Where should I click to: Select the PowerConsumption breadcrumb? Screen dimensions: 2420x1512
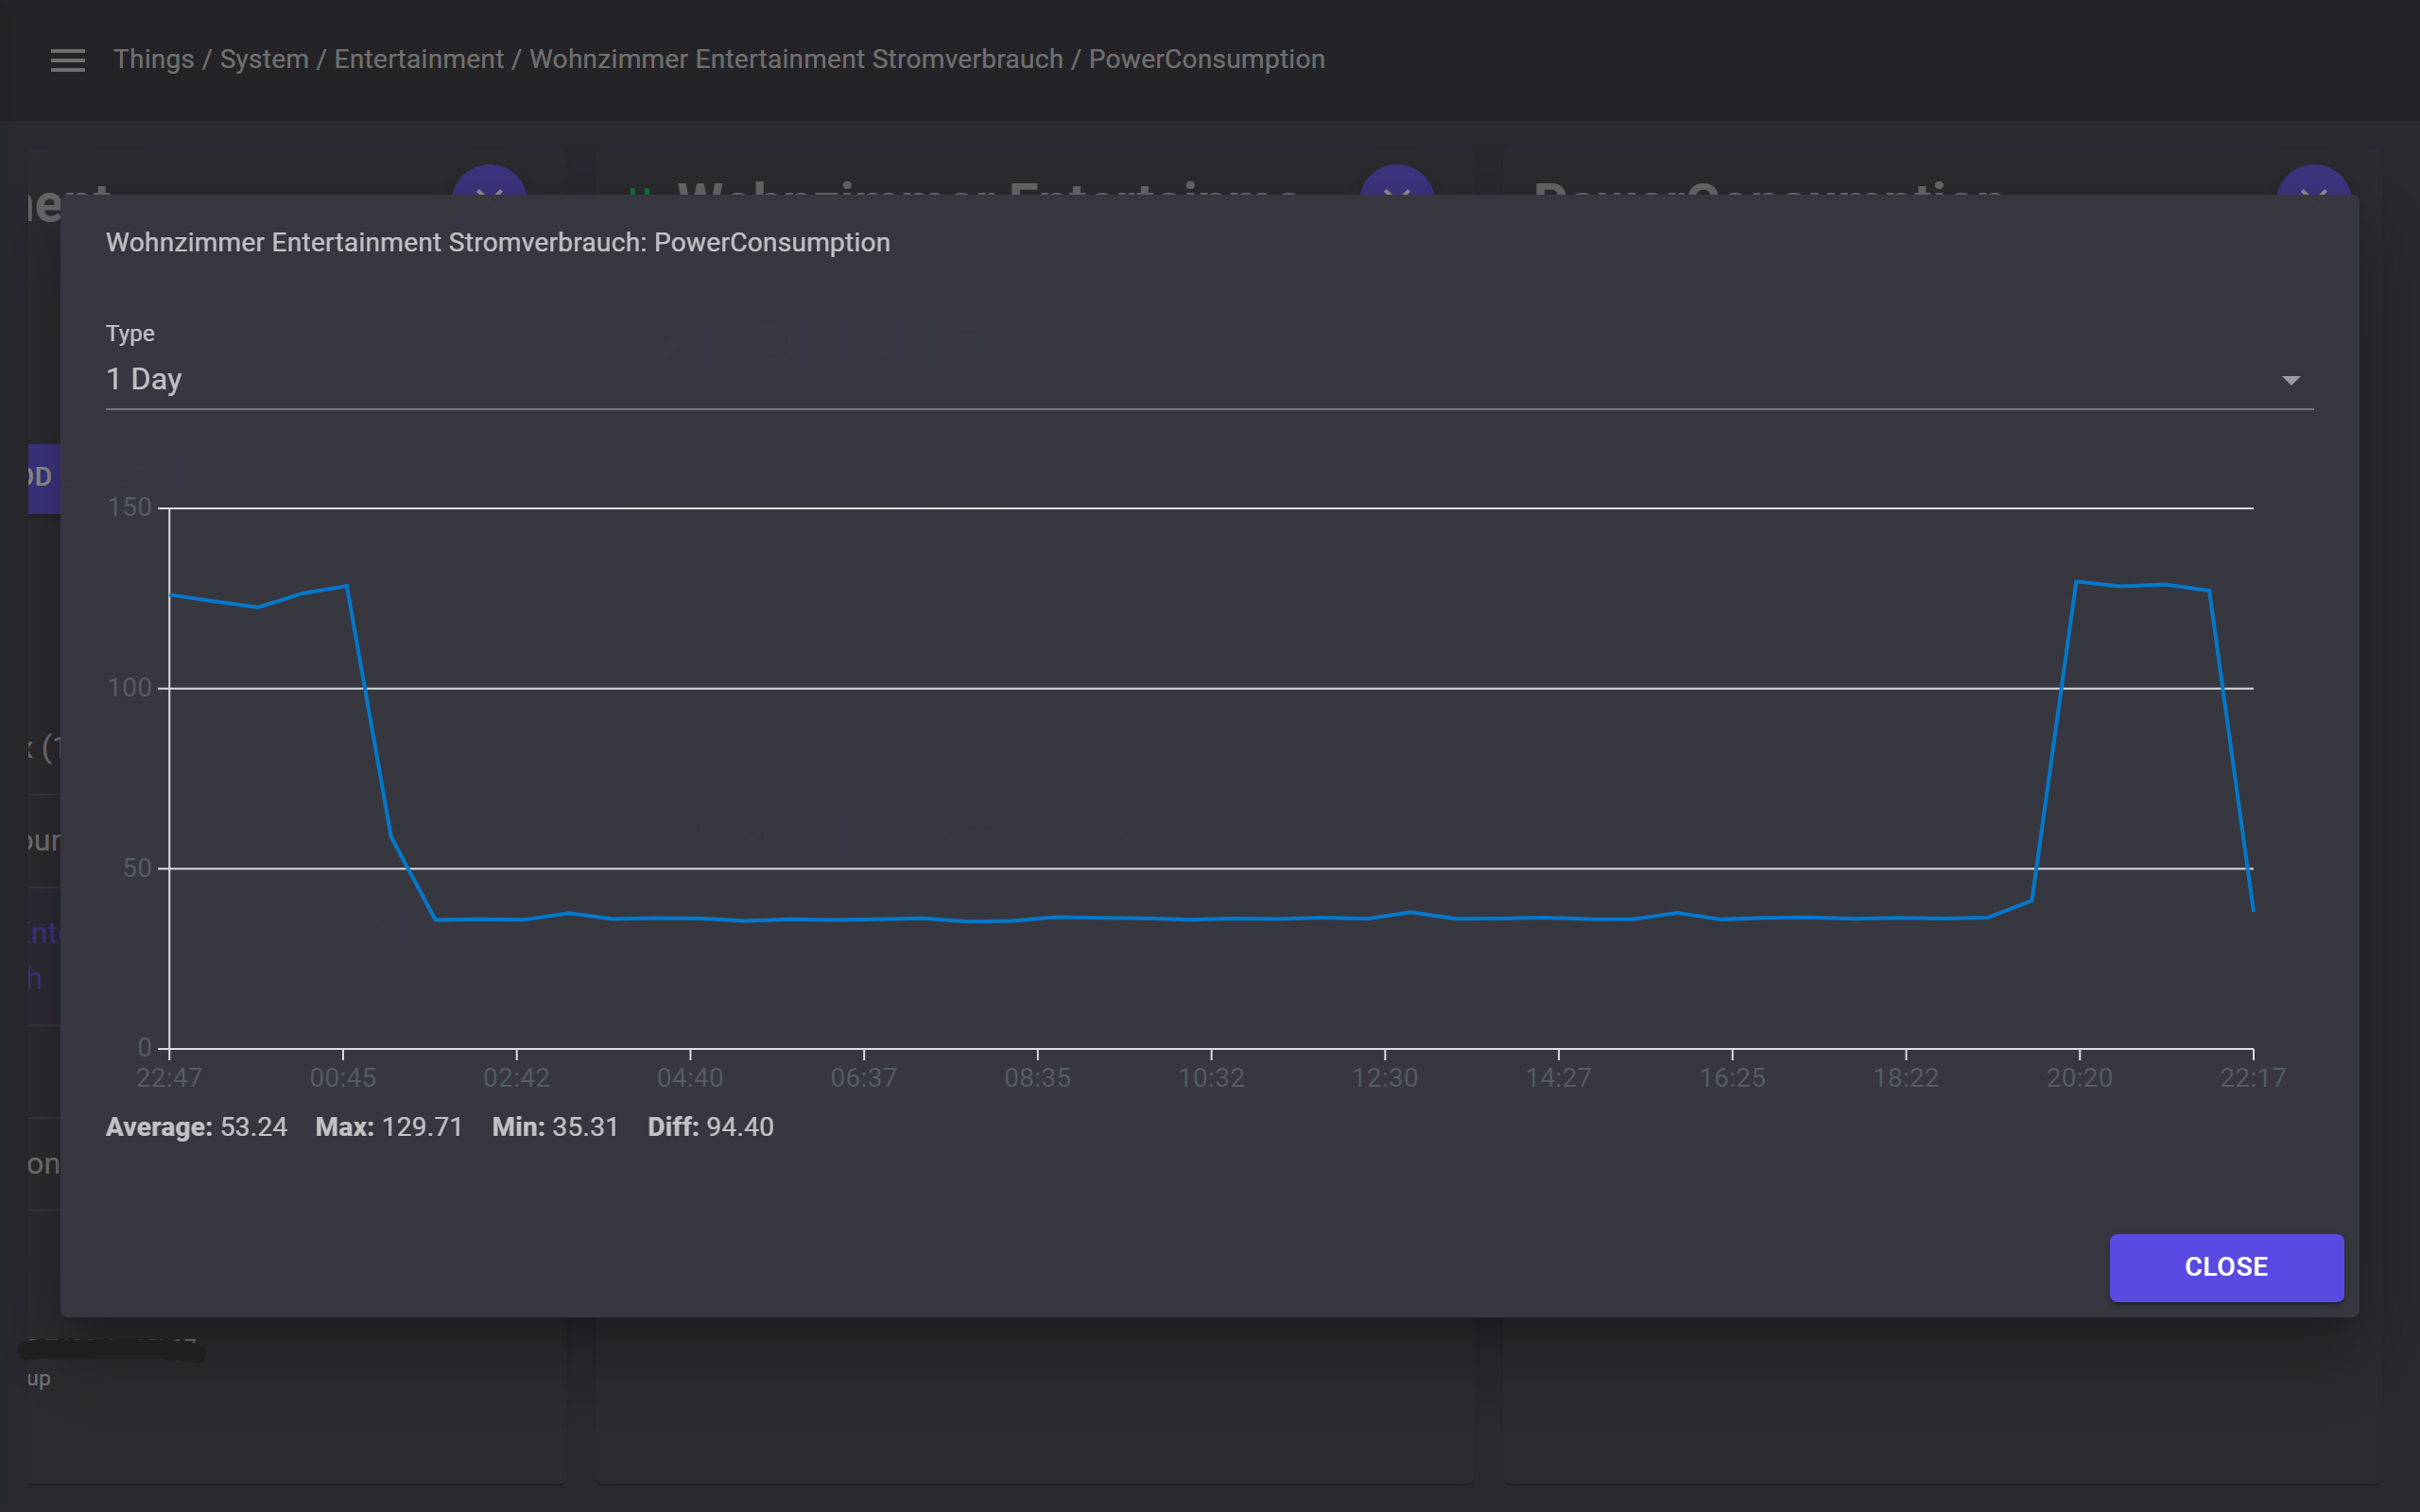(x=1206, y=59)
